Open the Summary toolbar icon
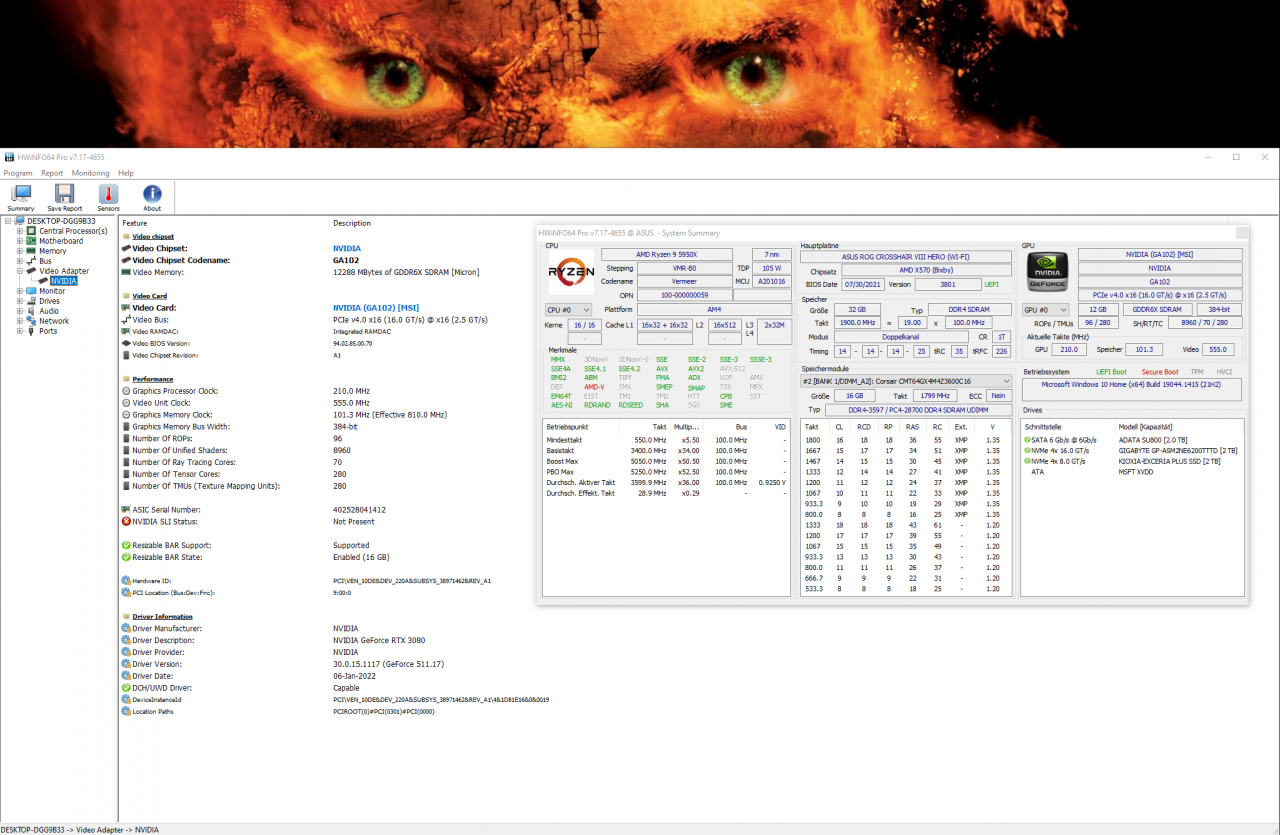 pos(20,193)
